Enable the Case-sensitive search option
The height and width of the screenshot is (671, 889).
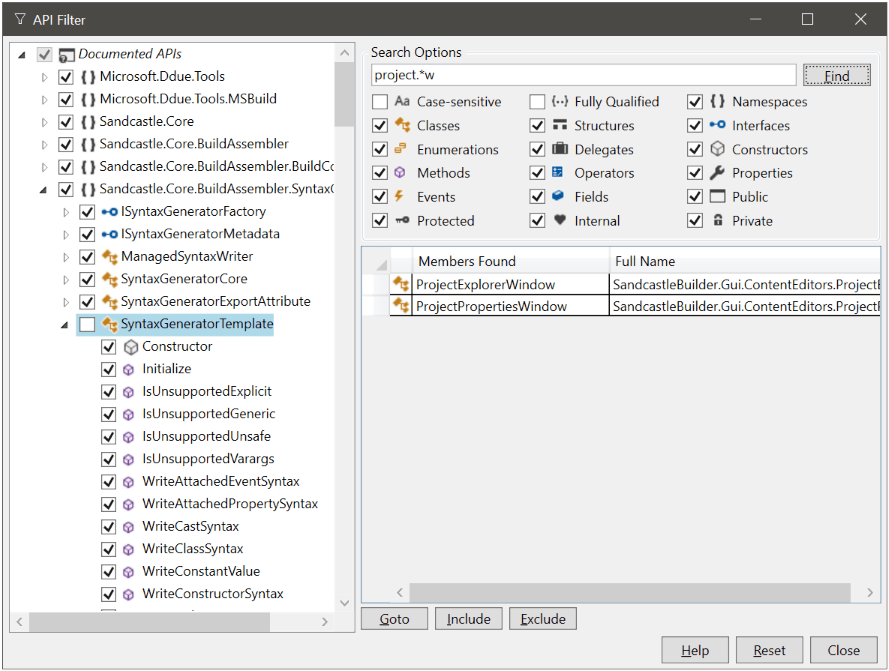pyautogui.click(x=379, y=101)
